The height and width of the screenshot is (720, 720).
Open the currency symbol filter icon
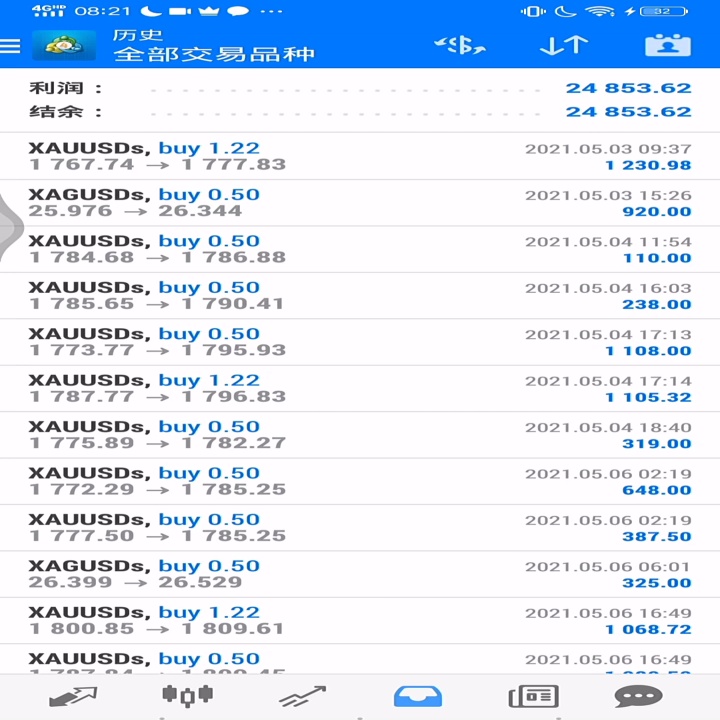(x=460, y=45)
